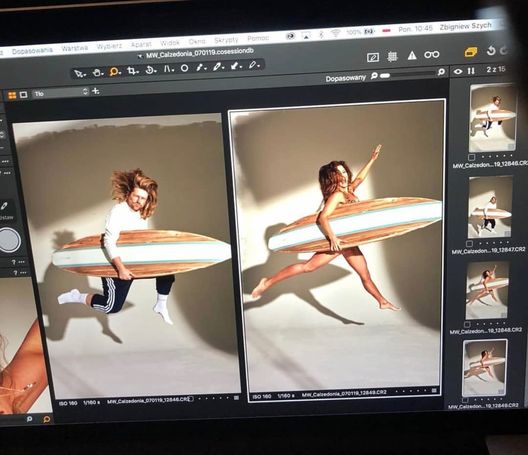Select the Rotation straighten tool
The width and height of the screenshot is (528, 455).
[x=150, y=70]
